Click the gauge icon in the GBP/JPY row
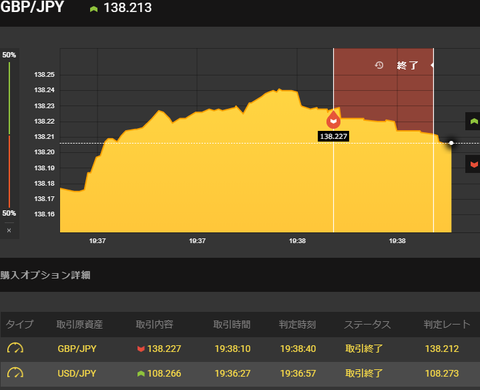480x390 pixels. [15, 348]
